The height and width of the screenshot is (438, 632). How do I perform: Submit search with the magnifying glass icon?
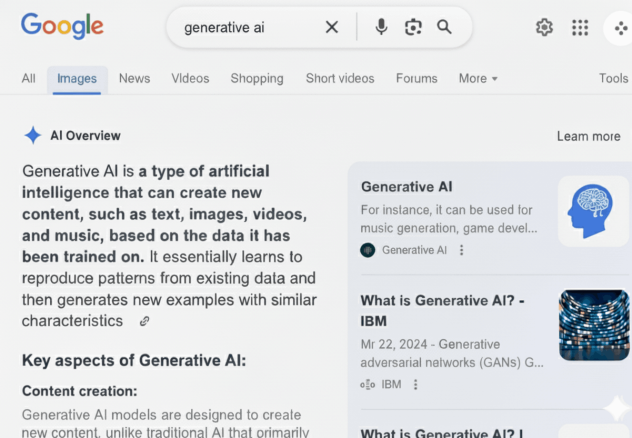coord(444,27)
